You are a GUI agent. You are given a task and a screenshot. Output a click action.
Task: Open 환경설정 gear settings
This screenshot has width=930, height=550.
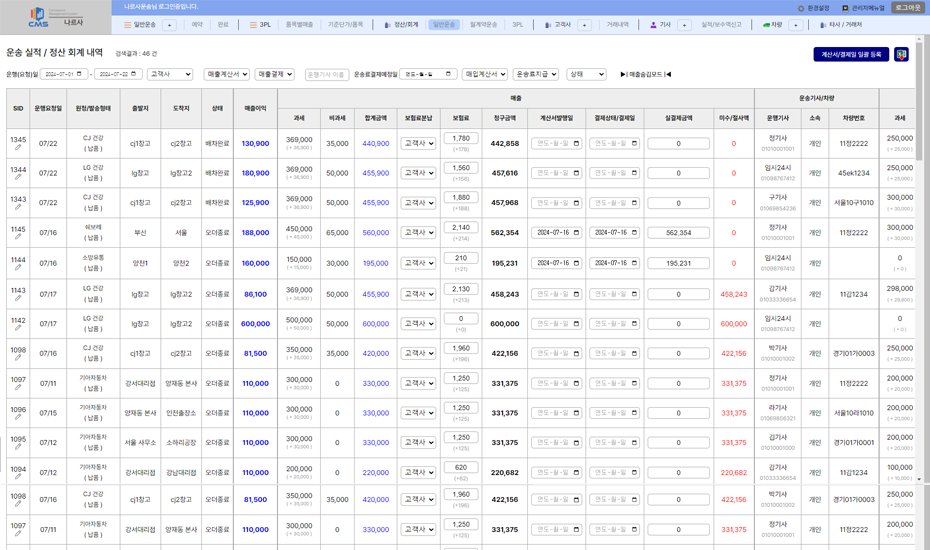(x=813, y=8)
